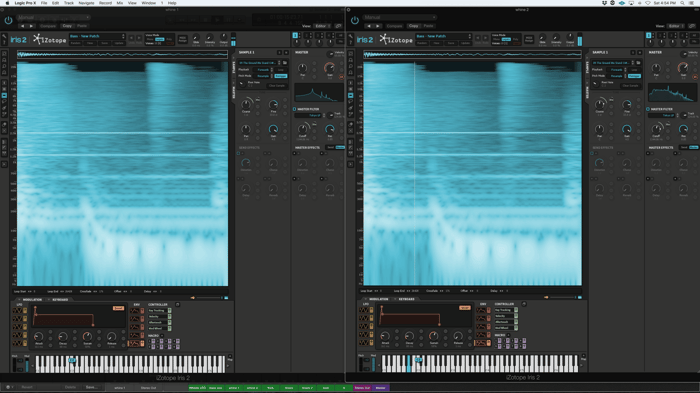This screenshot has height=393, width=700.
Task: Open the View Editor dropdown in whine 2
Action: [675, 26]
